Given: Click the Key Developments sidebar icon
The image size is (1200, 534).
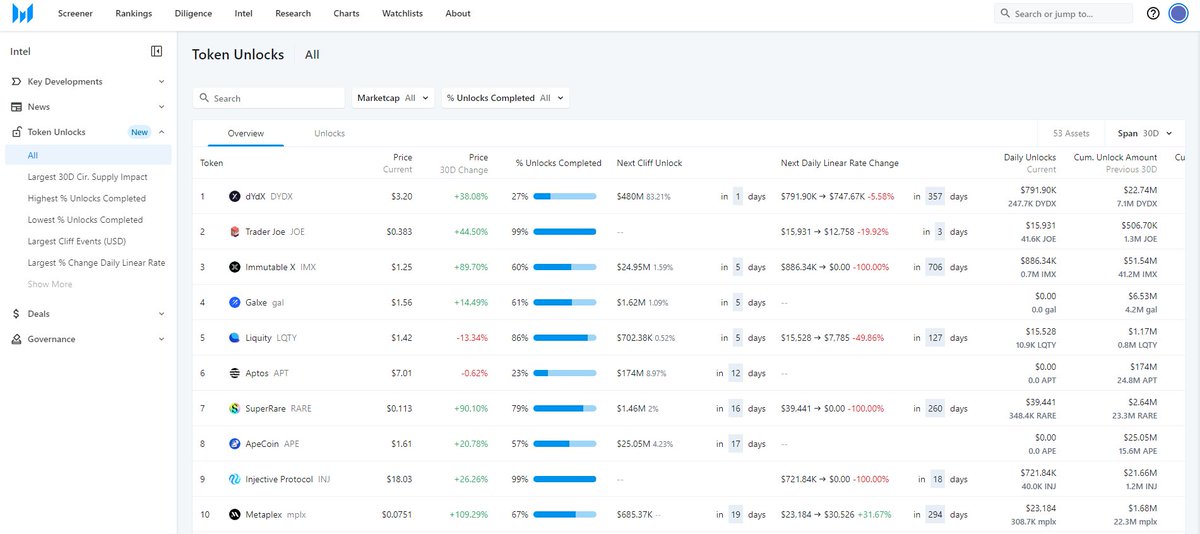Looking at the screenshot, I should coord(17,82).
